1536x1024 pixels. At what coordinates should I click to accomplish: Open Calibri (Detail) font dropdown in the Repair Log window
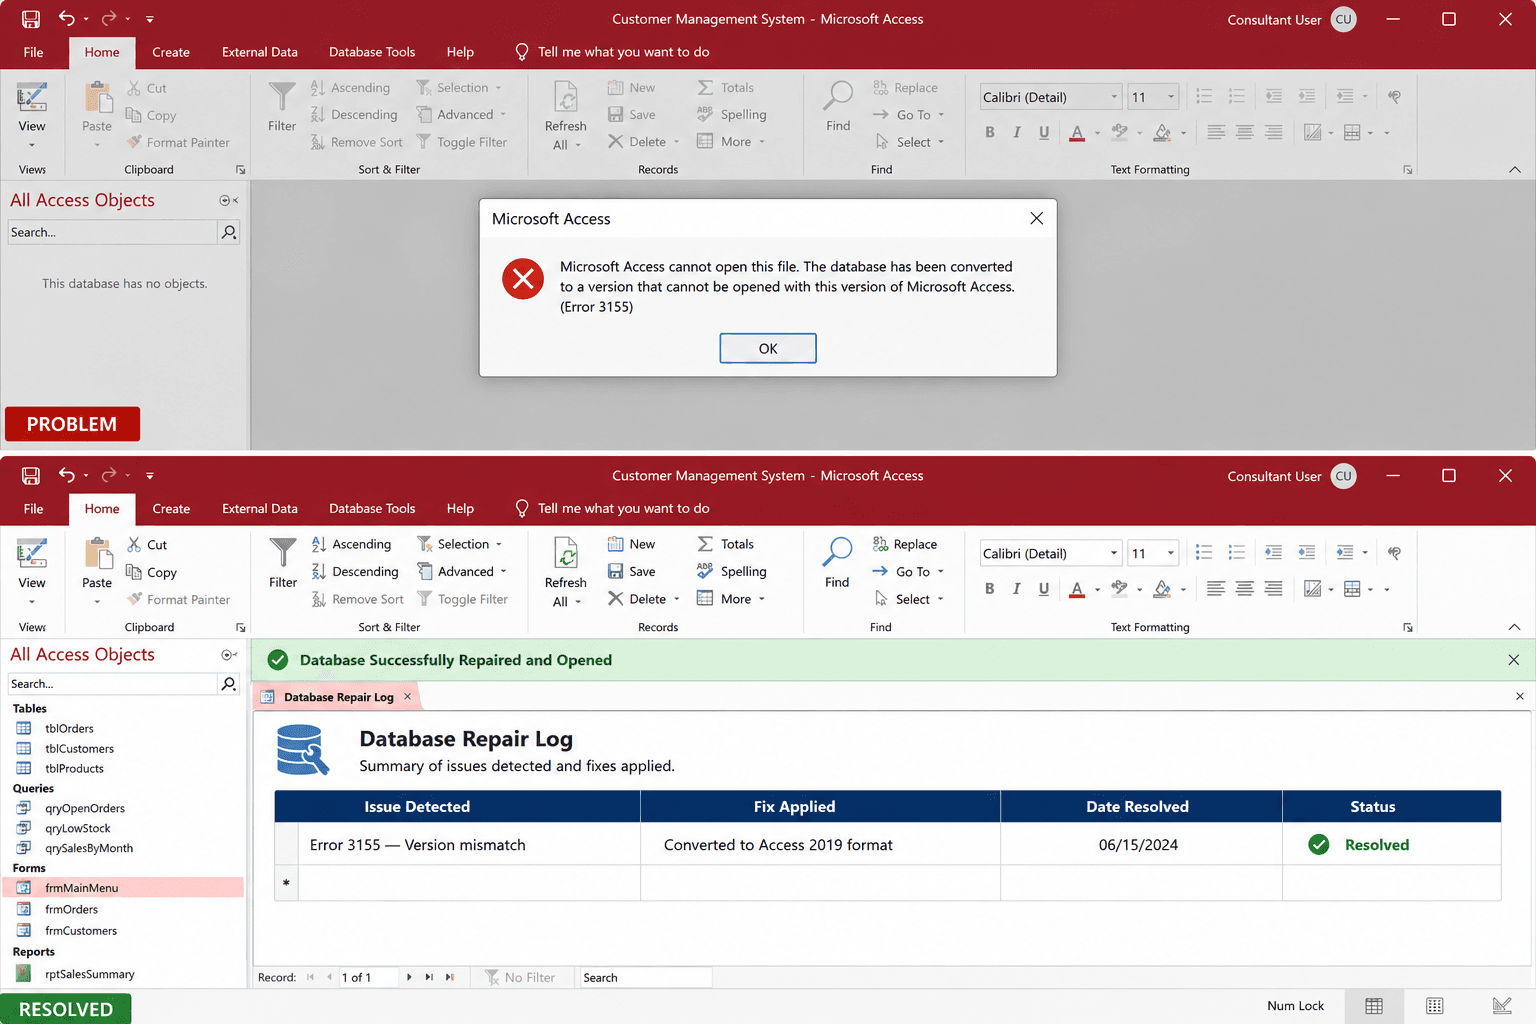pos(1114,553)
